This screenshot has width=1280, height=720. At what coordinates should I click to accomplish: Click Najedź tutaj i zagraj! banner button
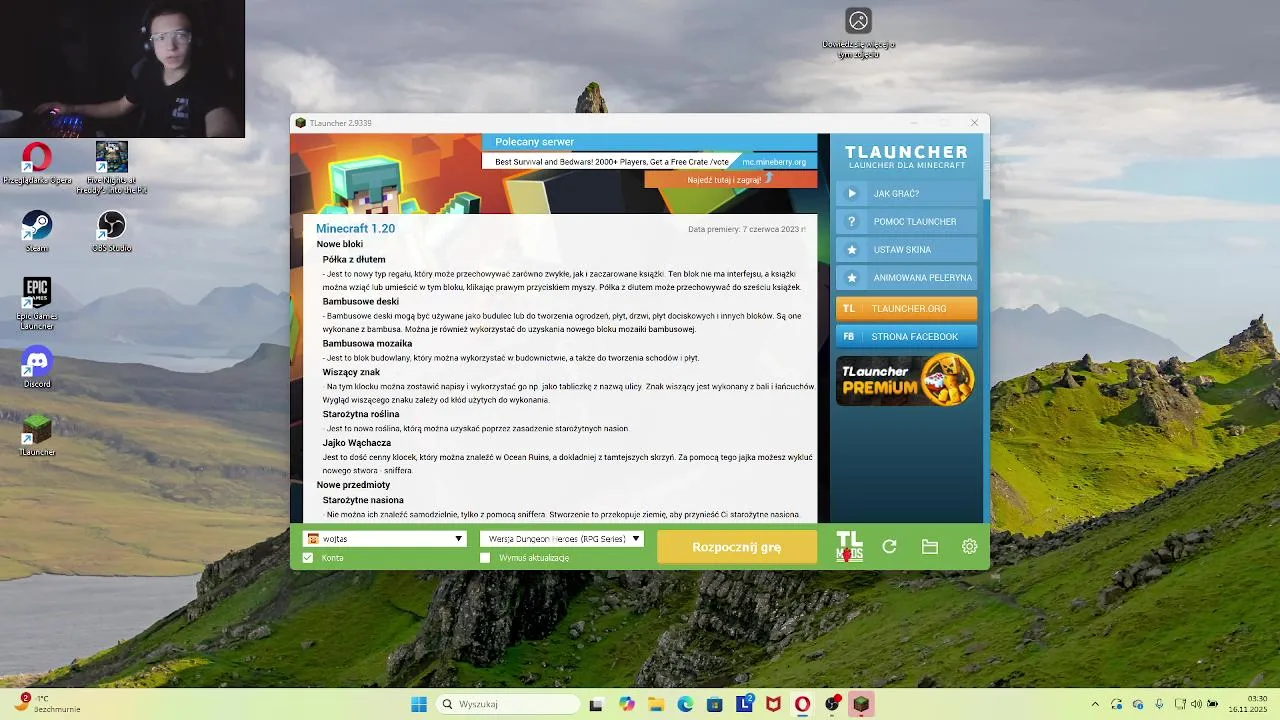pyautogui.click(x=730, y=180)
